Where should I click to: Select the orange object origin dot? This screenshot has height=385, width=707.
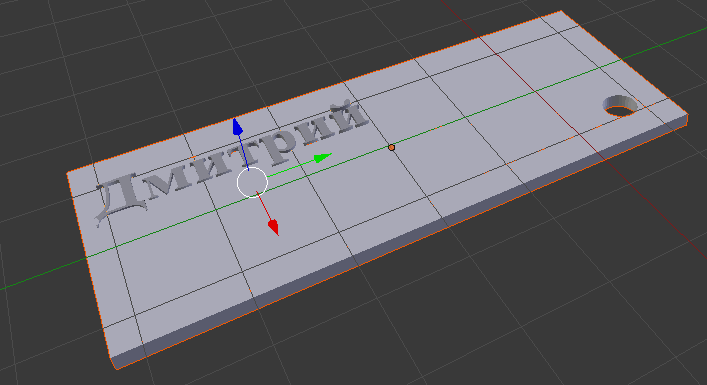pos(391,147)
